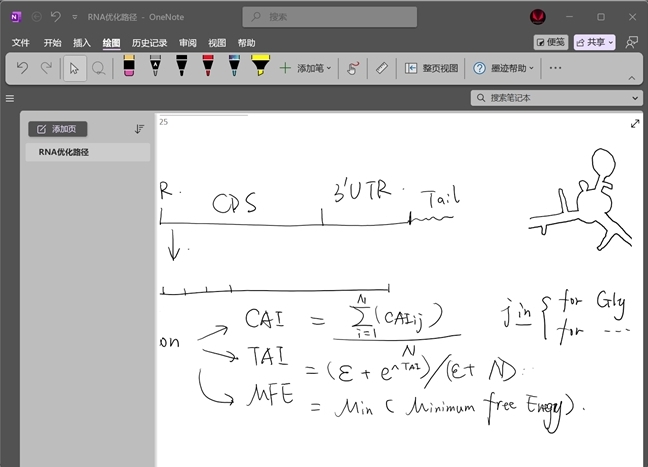This screenshot has width=648, height=467.
Task: Toggle the navigation pane hamburger
Action: [10, 98]
